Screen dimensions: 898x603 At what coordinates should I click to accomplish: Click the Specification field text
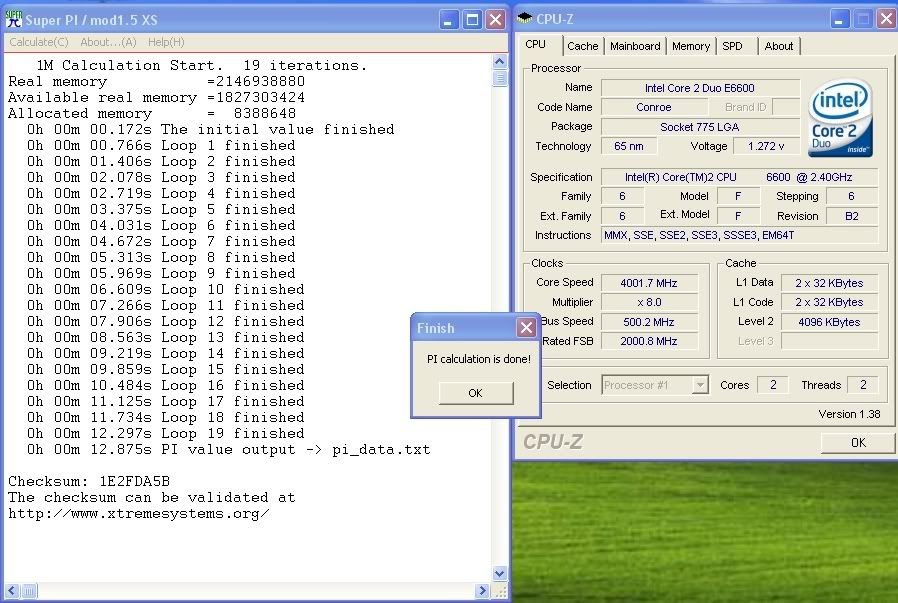pos(739,177)
